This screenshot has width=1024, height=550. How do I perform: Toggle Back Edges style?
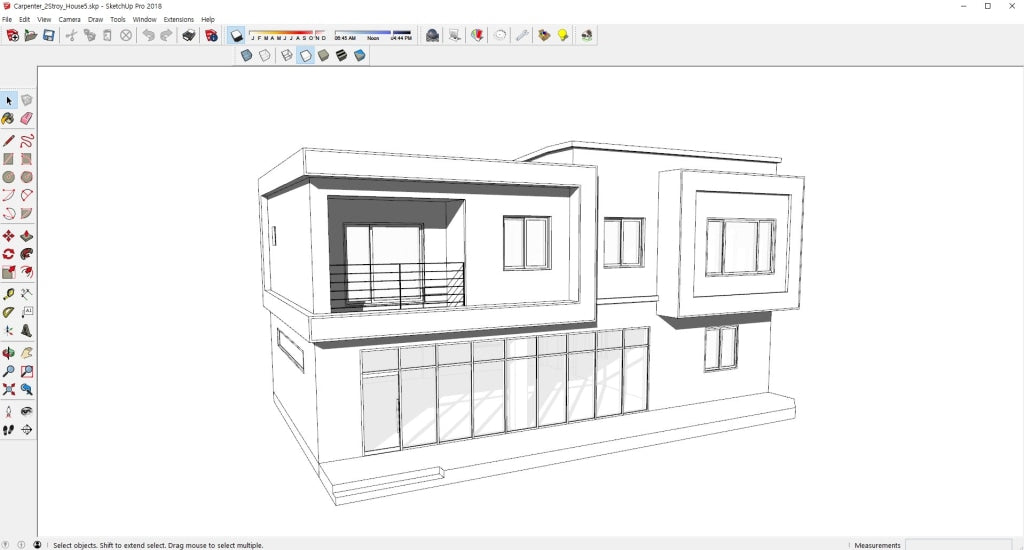tap(264, 56)
